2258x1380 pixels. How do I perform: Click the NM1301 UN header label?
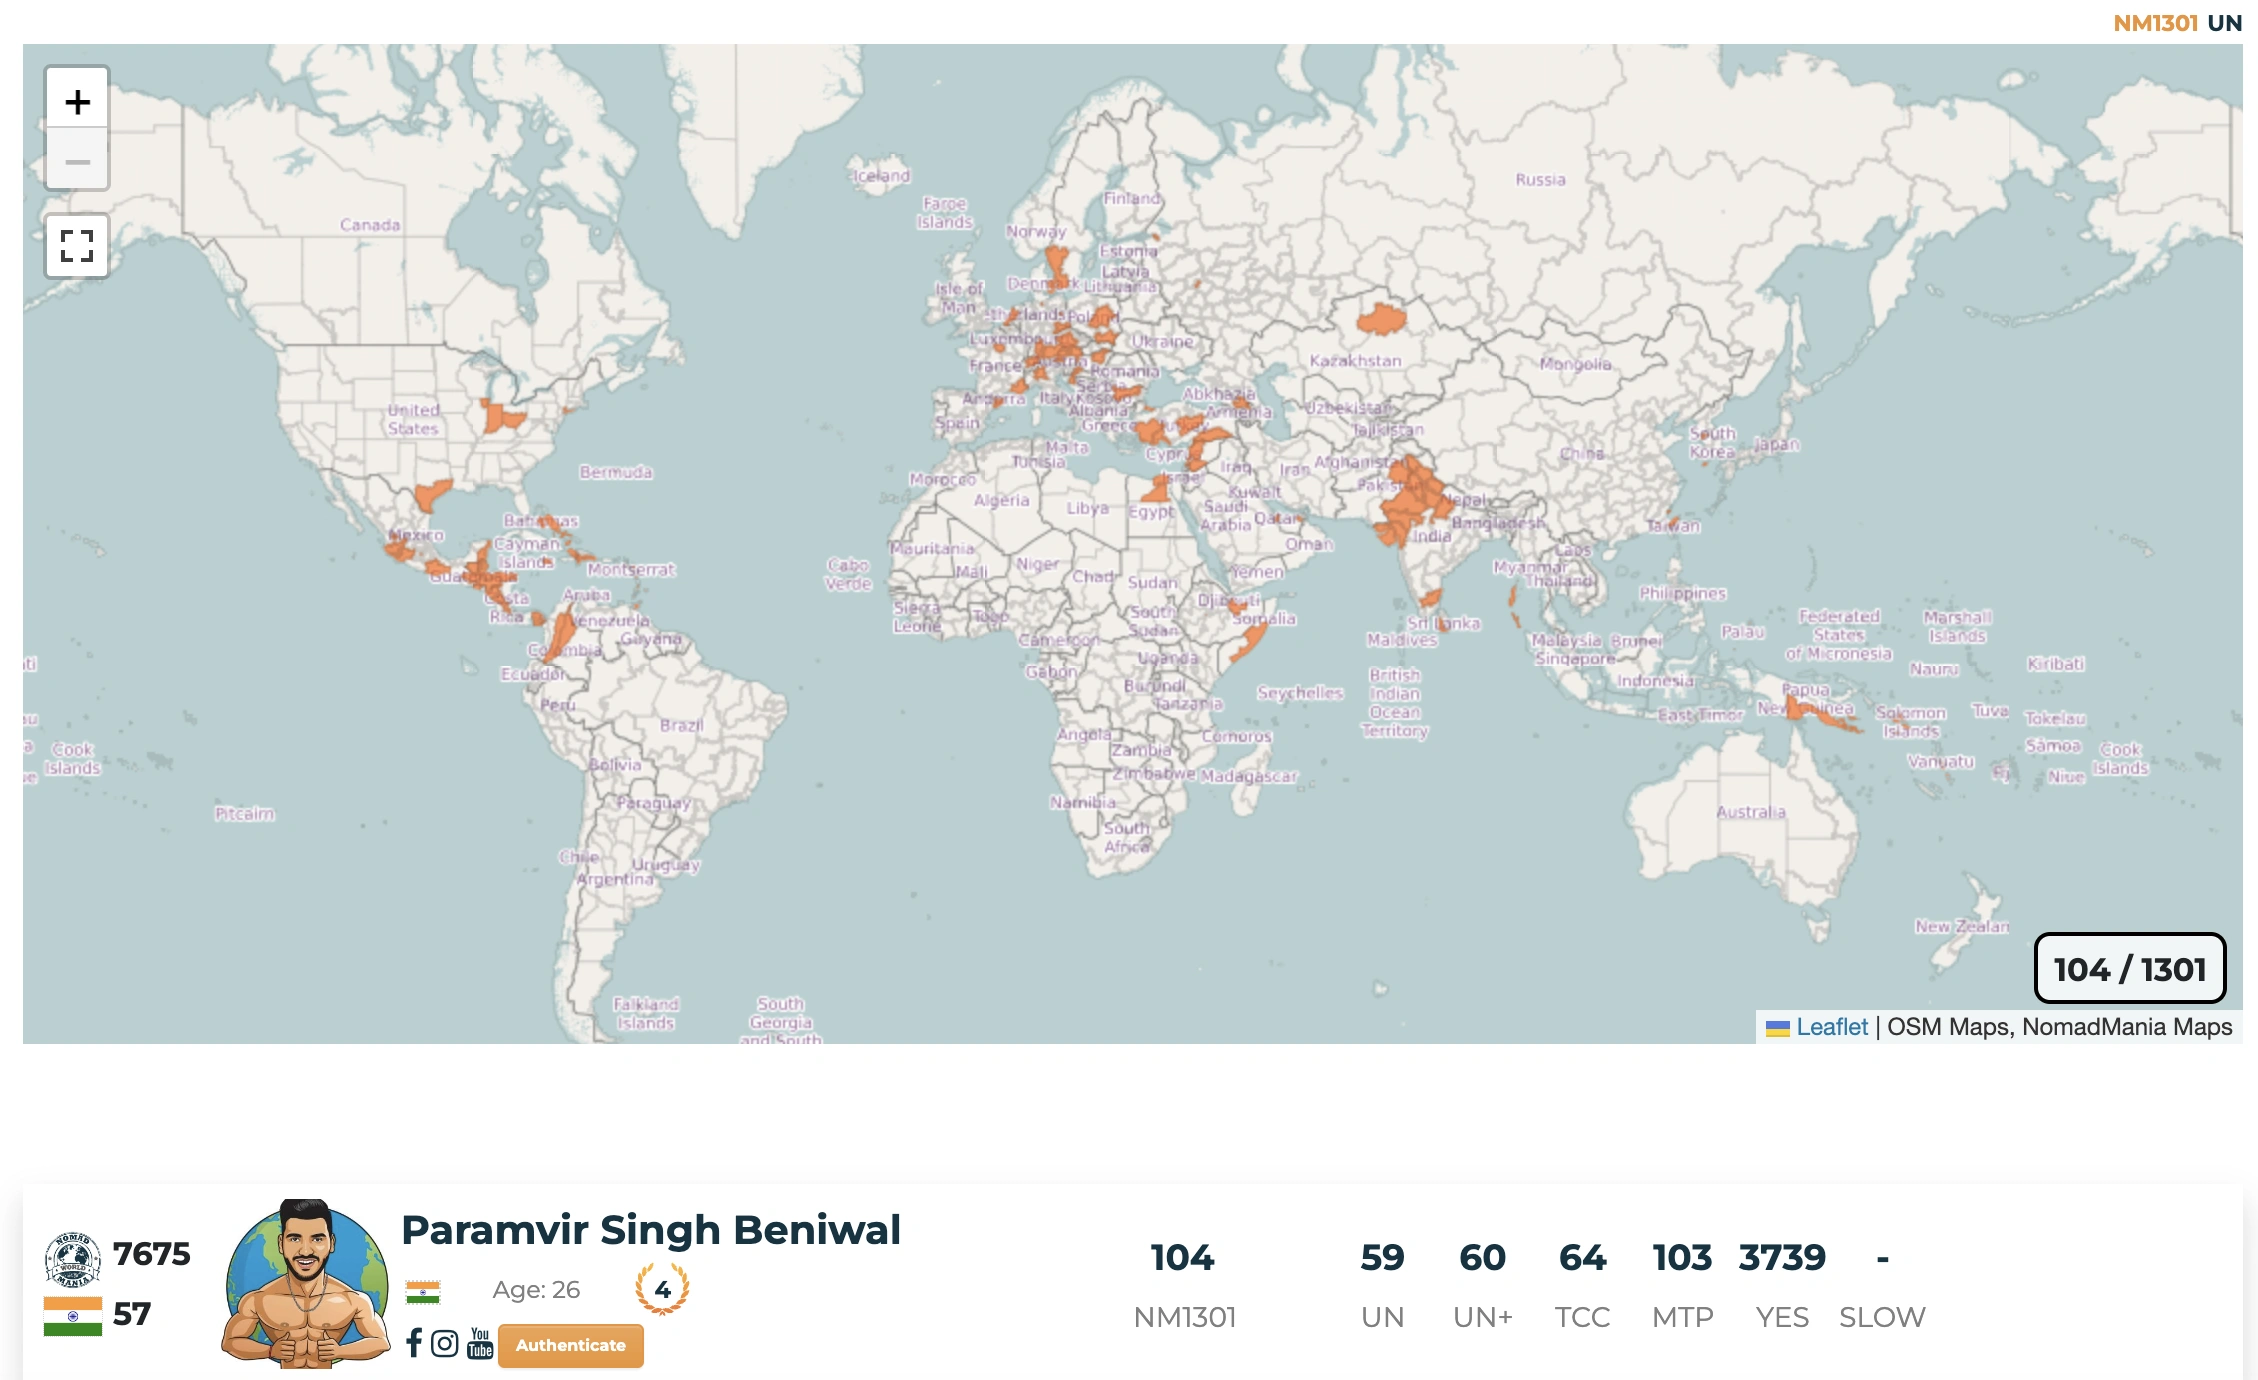(2176, 23)
